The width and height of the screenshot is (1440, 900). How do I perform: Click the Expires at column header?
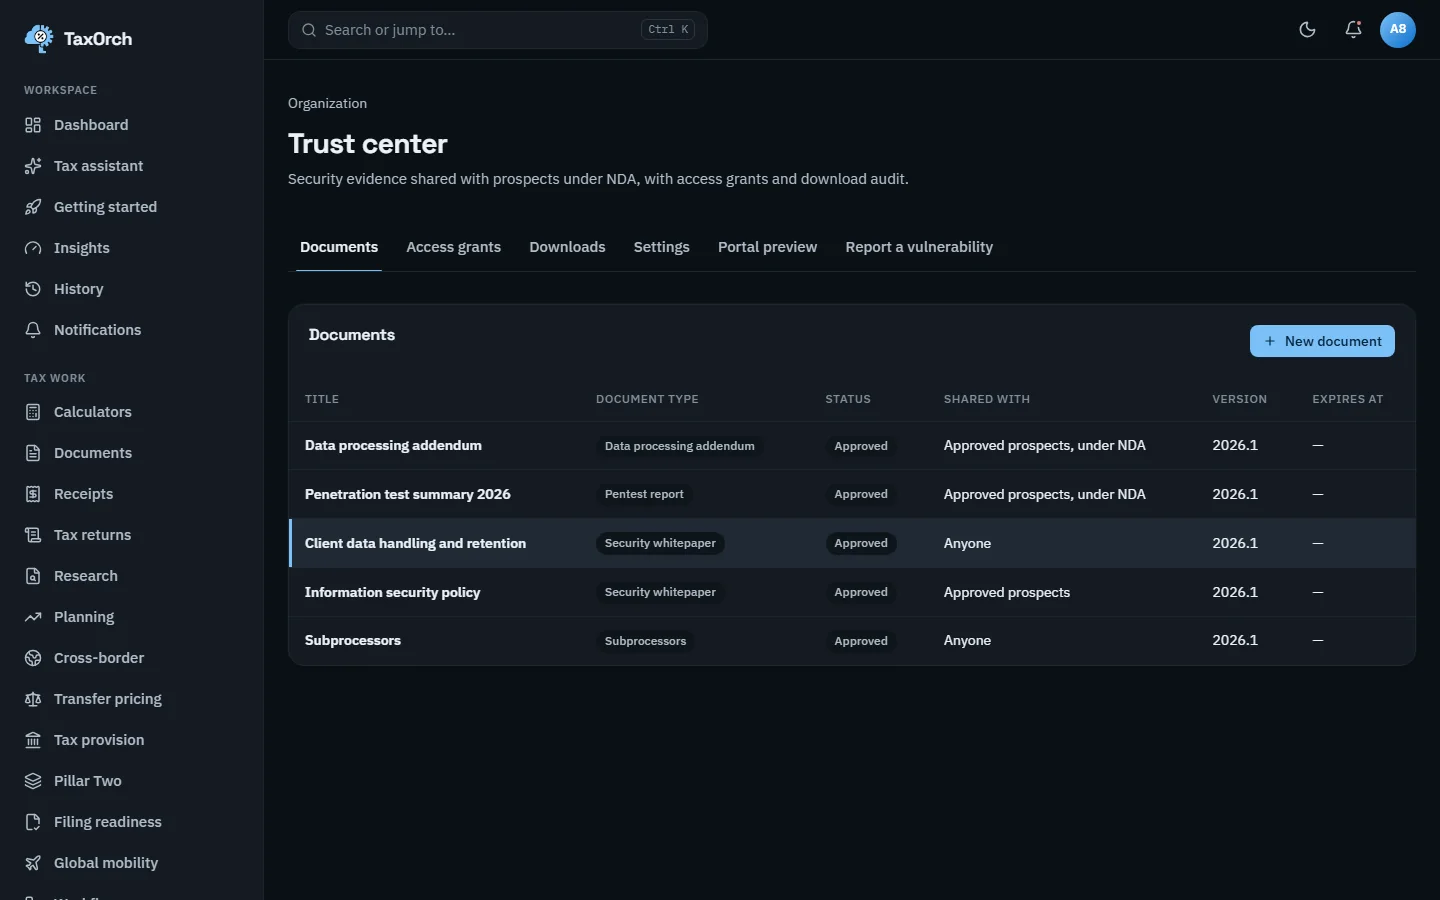(1347, 399)
